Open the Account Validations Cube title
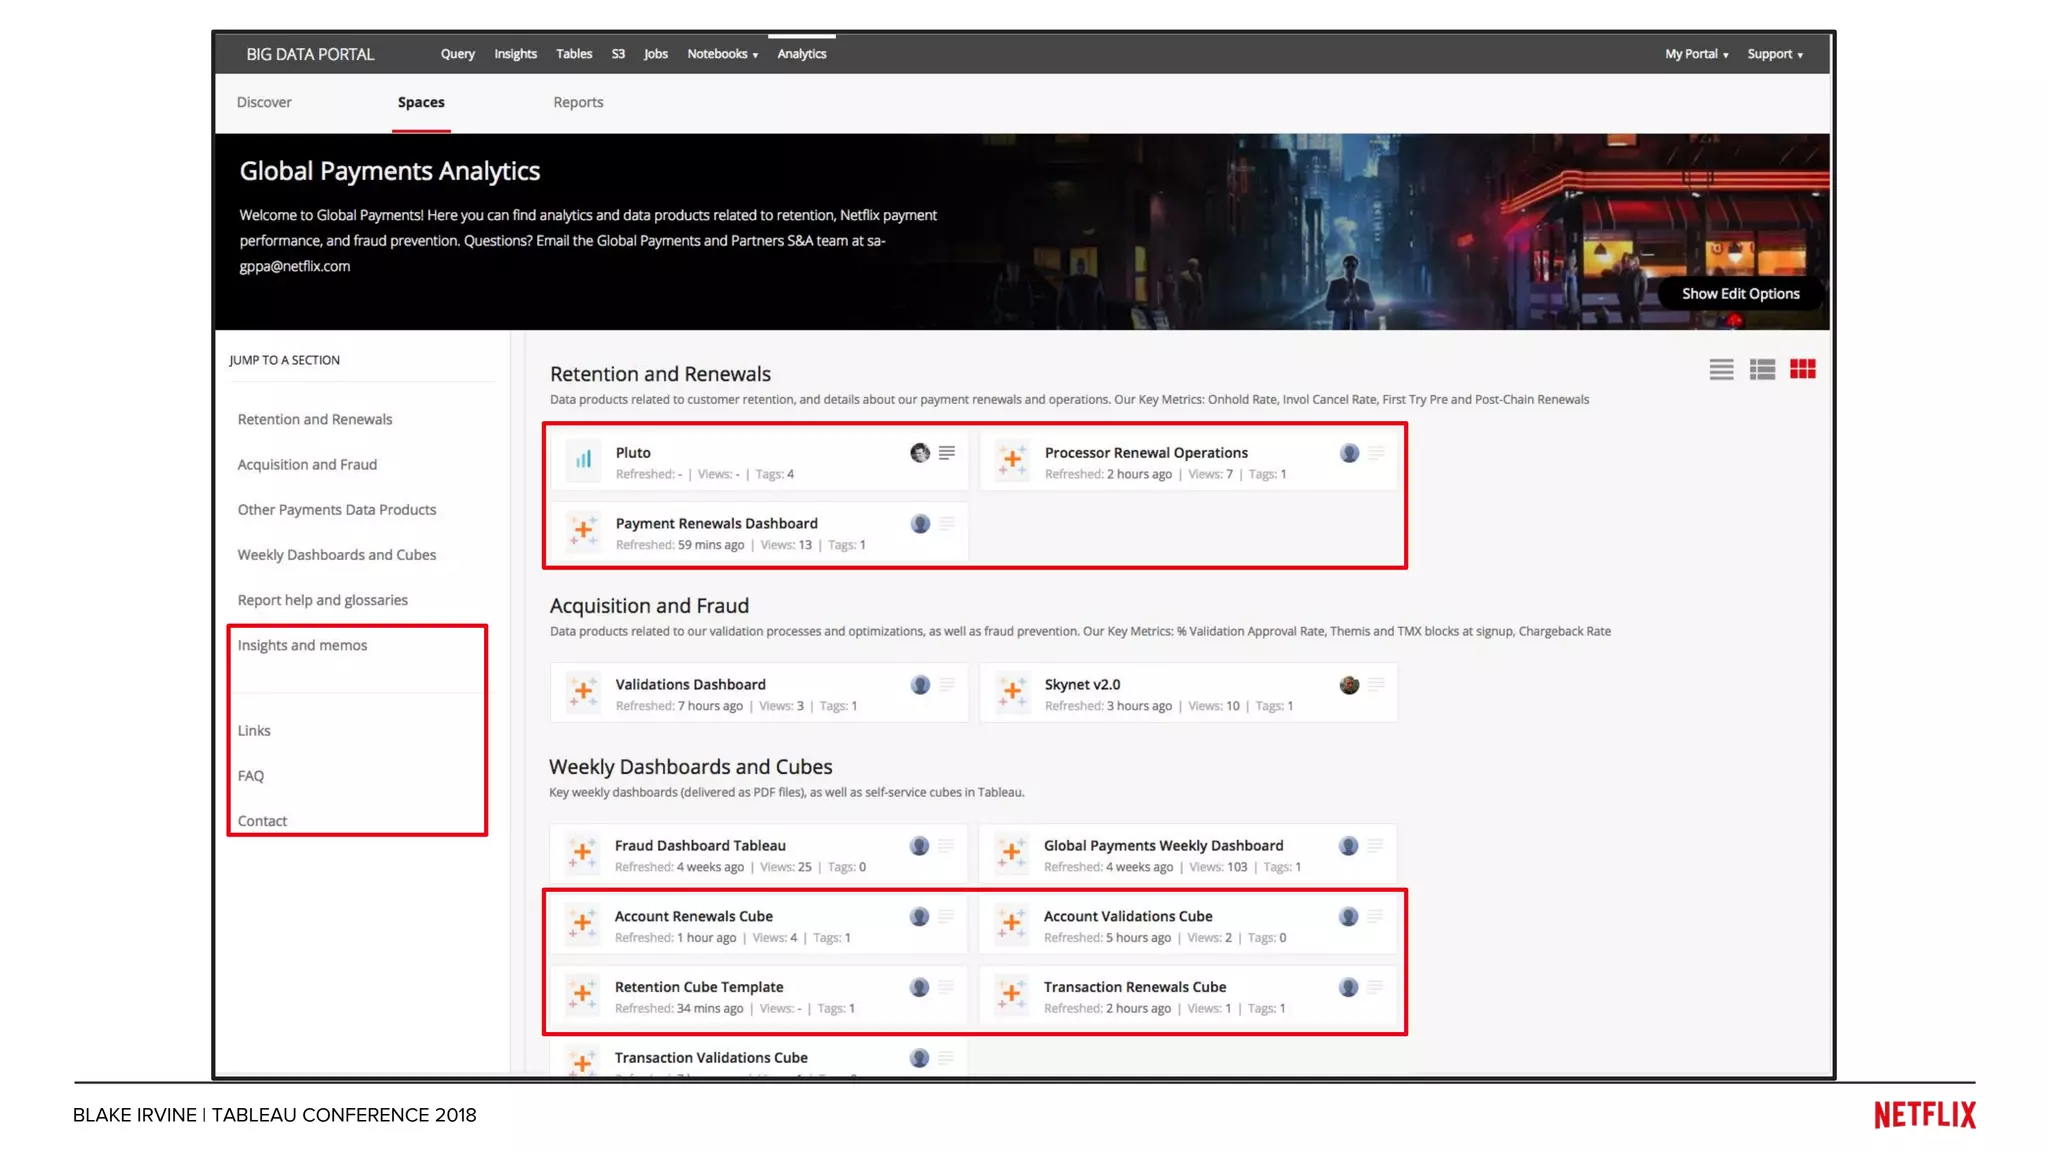Viewport: 2048px width, 1152px height. click(x=1128, y=917)
